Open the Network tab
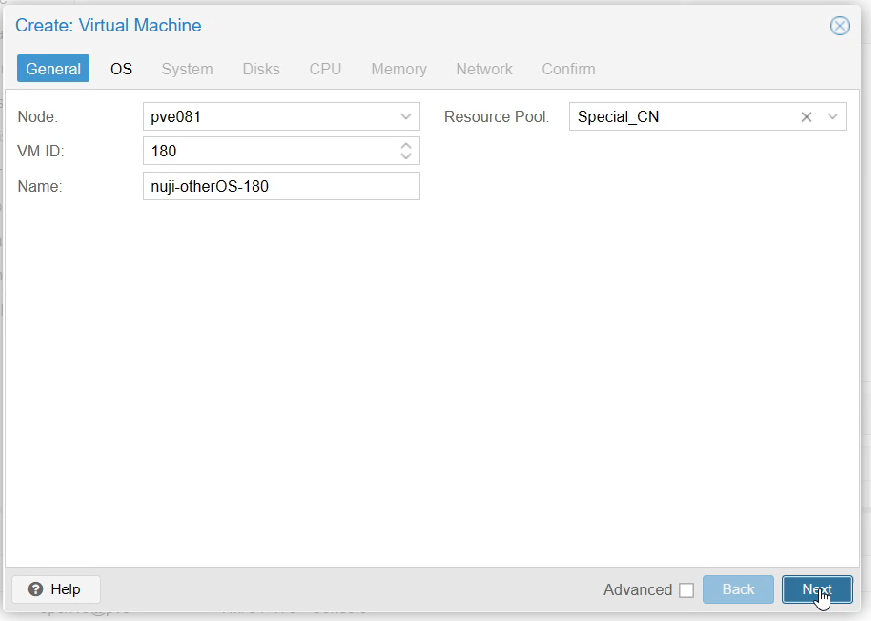Screen dimensions: 871x621 pos(484,68)
